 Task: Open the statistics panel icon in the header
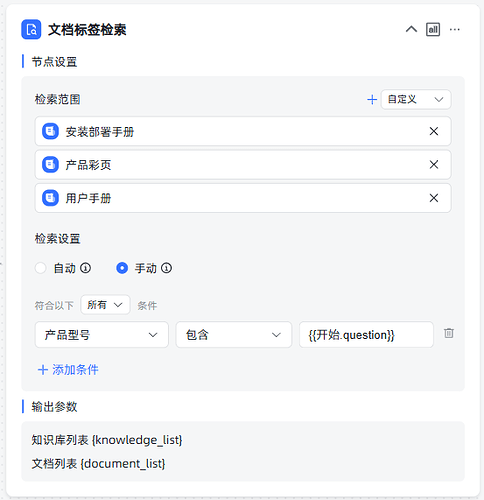point(433,29)
